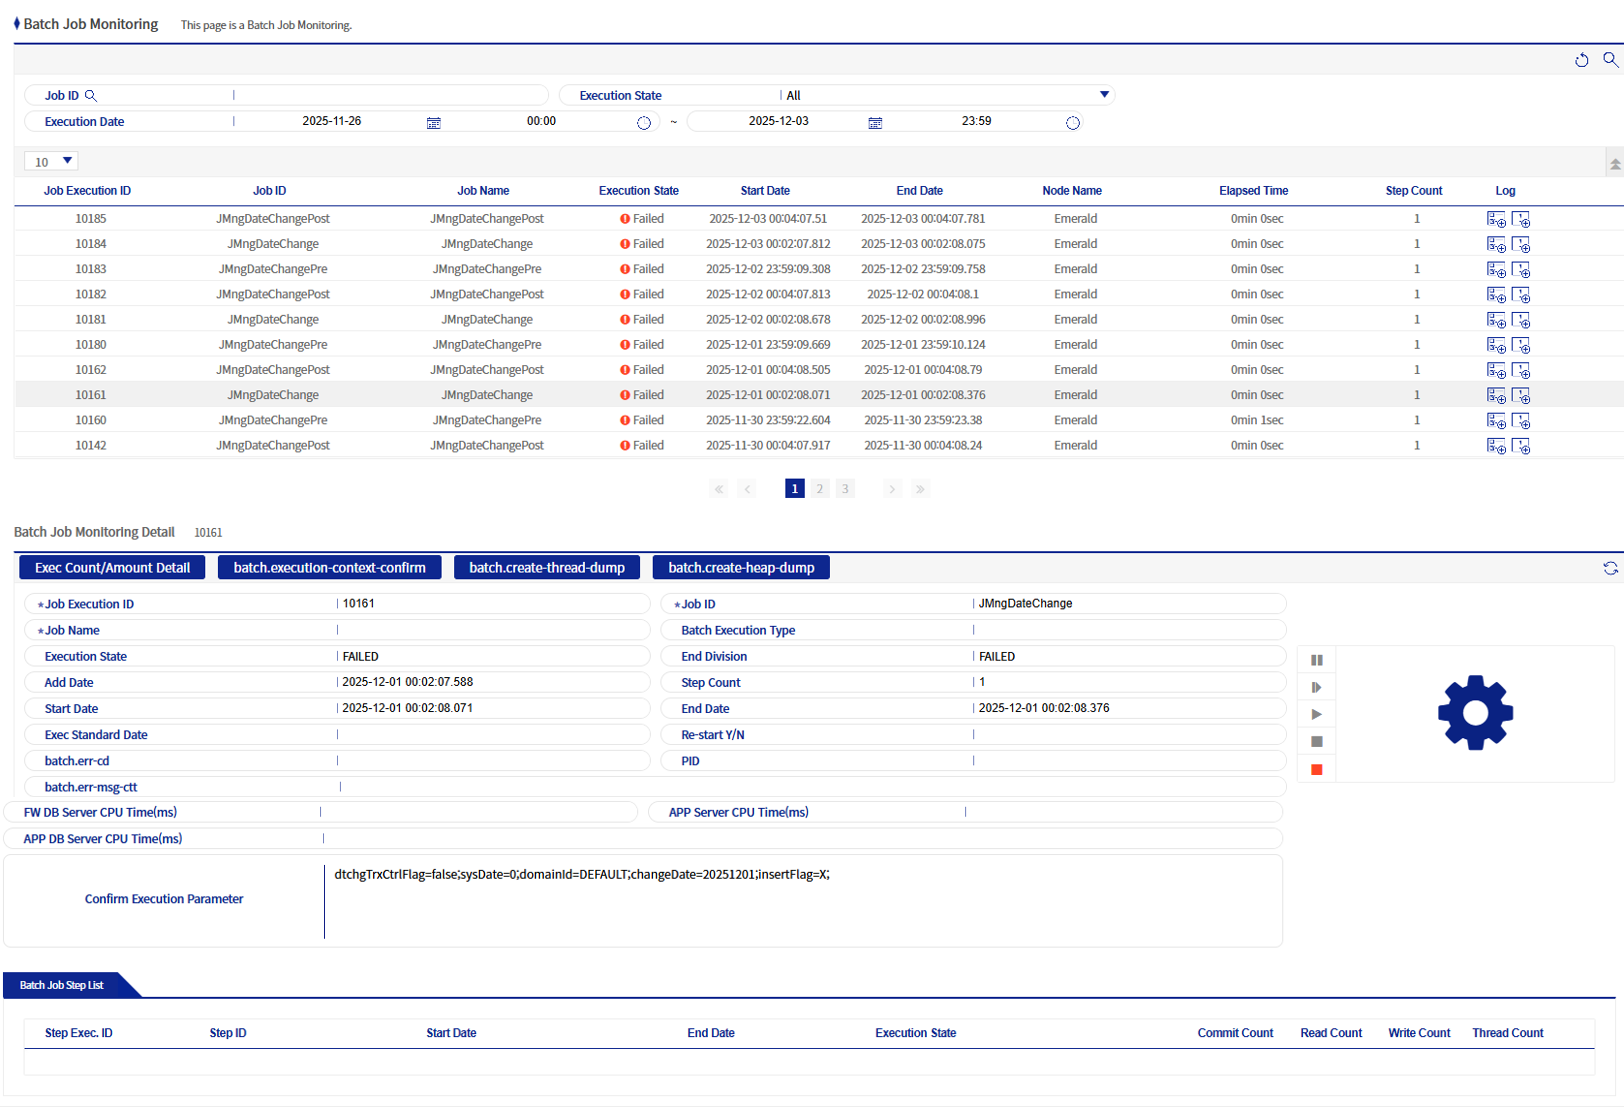This screenshot has height=1110, width=1624.
Task: Open the calendar picker for the execution start date
Action: click(x=433, y=121)
